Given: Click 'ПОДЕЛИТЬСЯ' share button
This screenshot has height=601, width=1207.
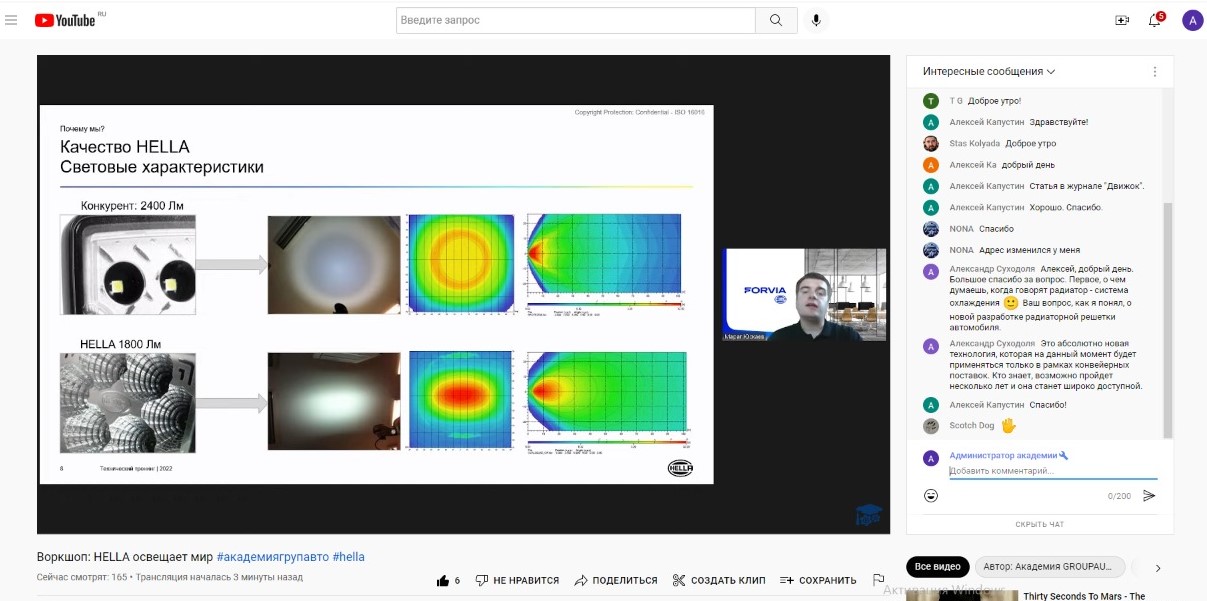Looking at the screenshot, I should tap(616, 580).
